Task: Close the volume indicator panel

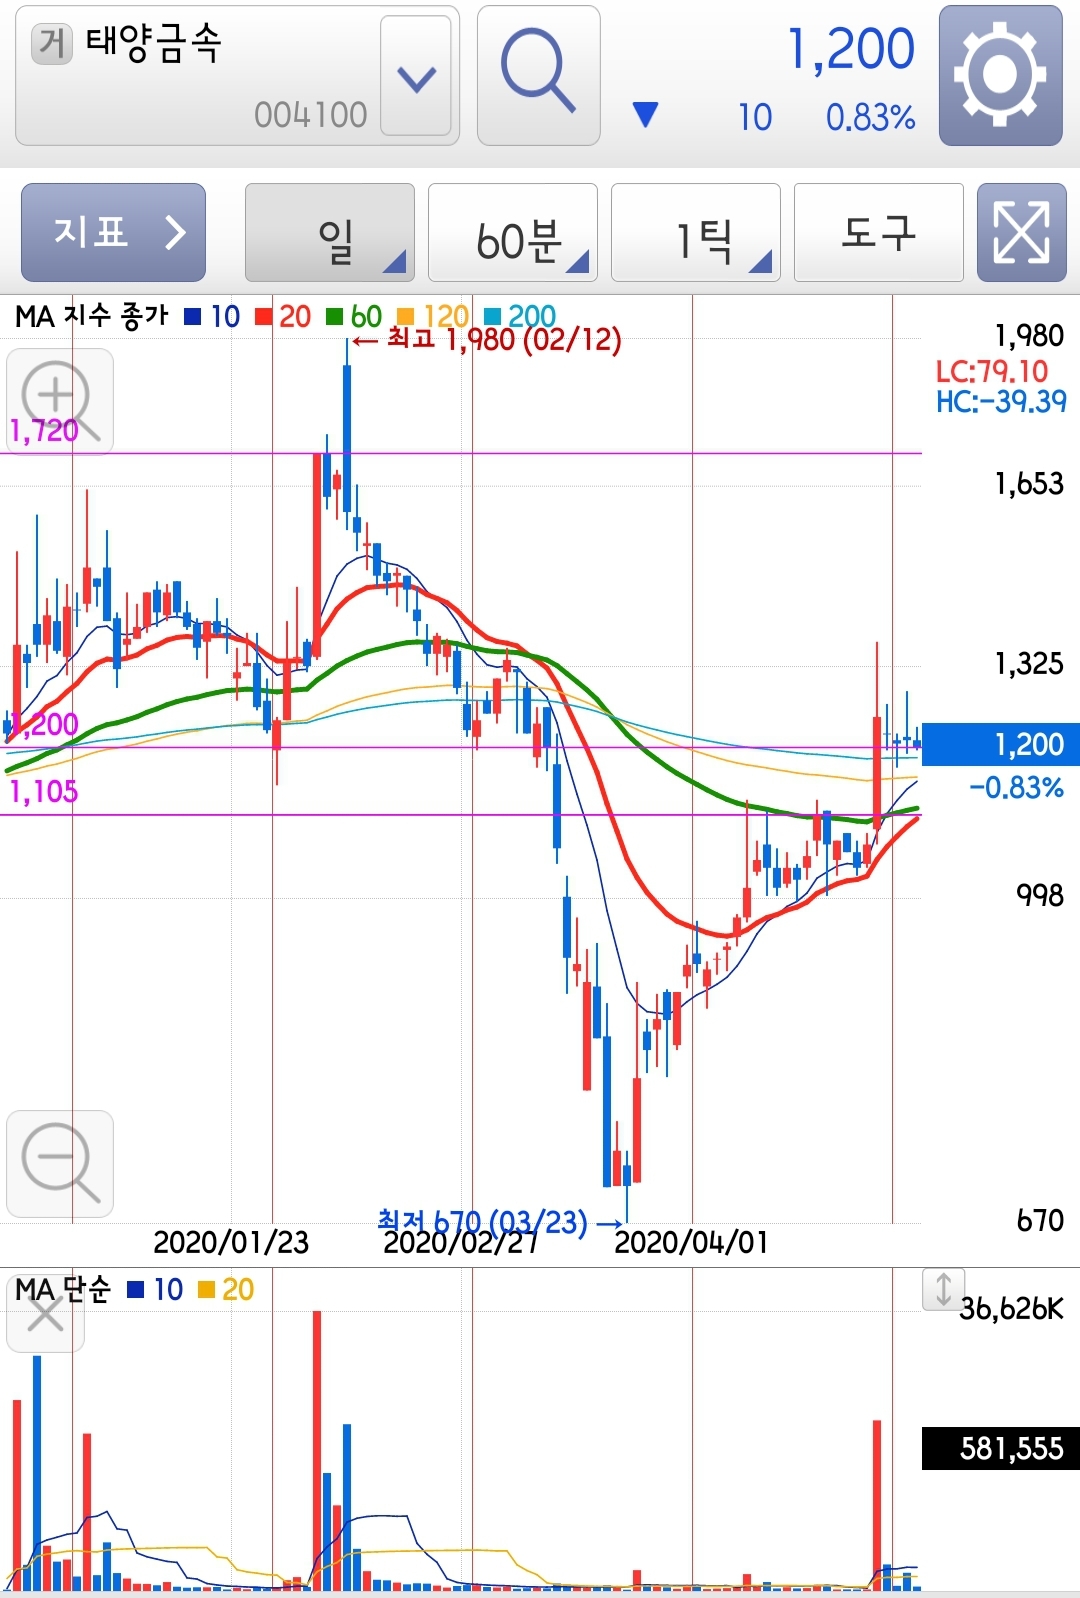Action: (x=45, y=1315)
